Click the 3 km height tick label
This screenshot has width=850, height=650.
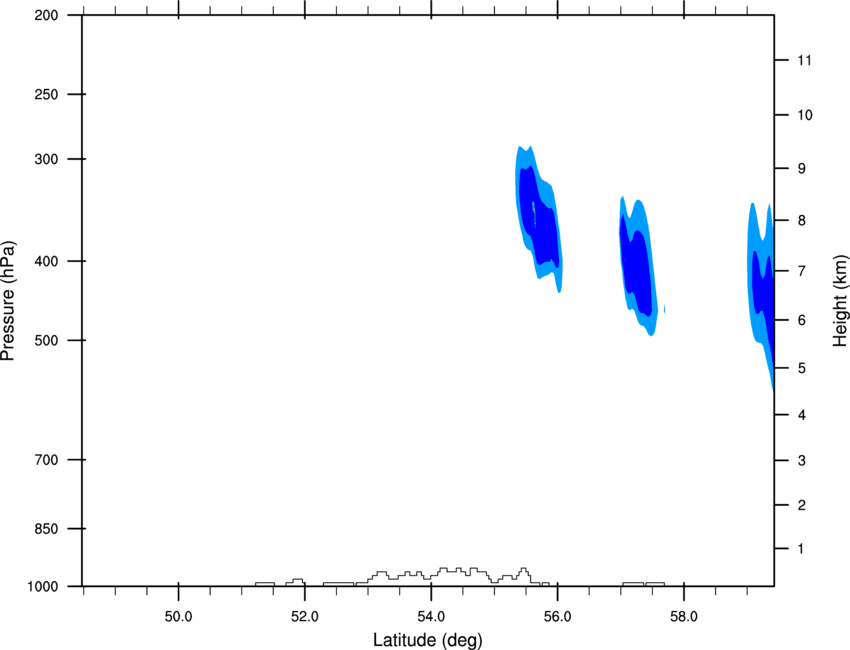[802, 461]
